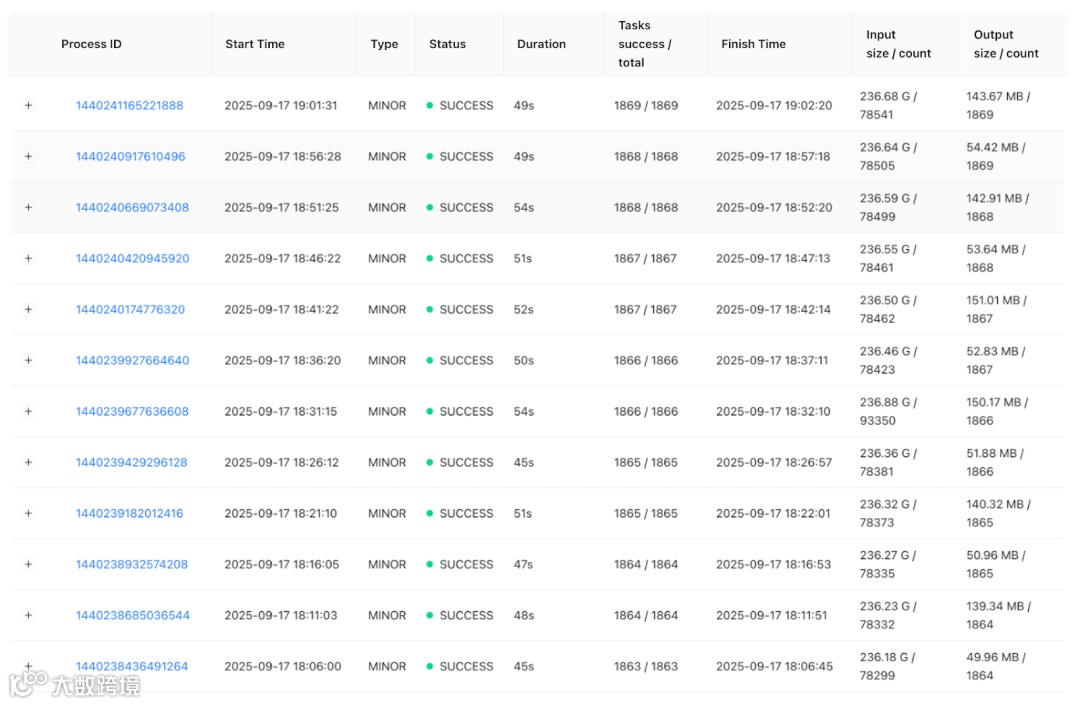Expand row for process 1440239429296128
Image resolution: width=1080 pixels, height=705 pixels.
28,462
